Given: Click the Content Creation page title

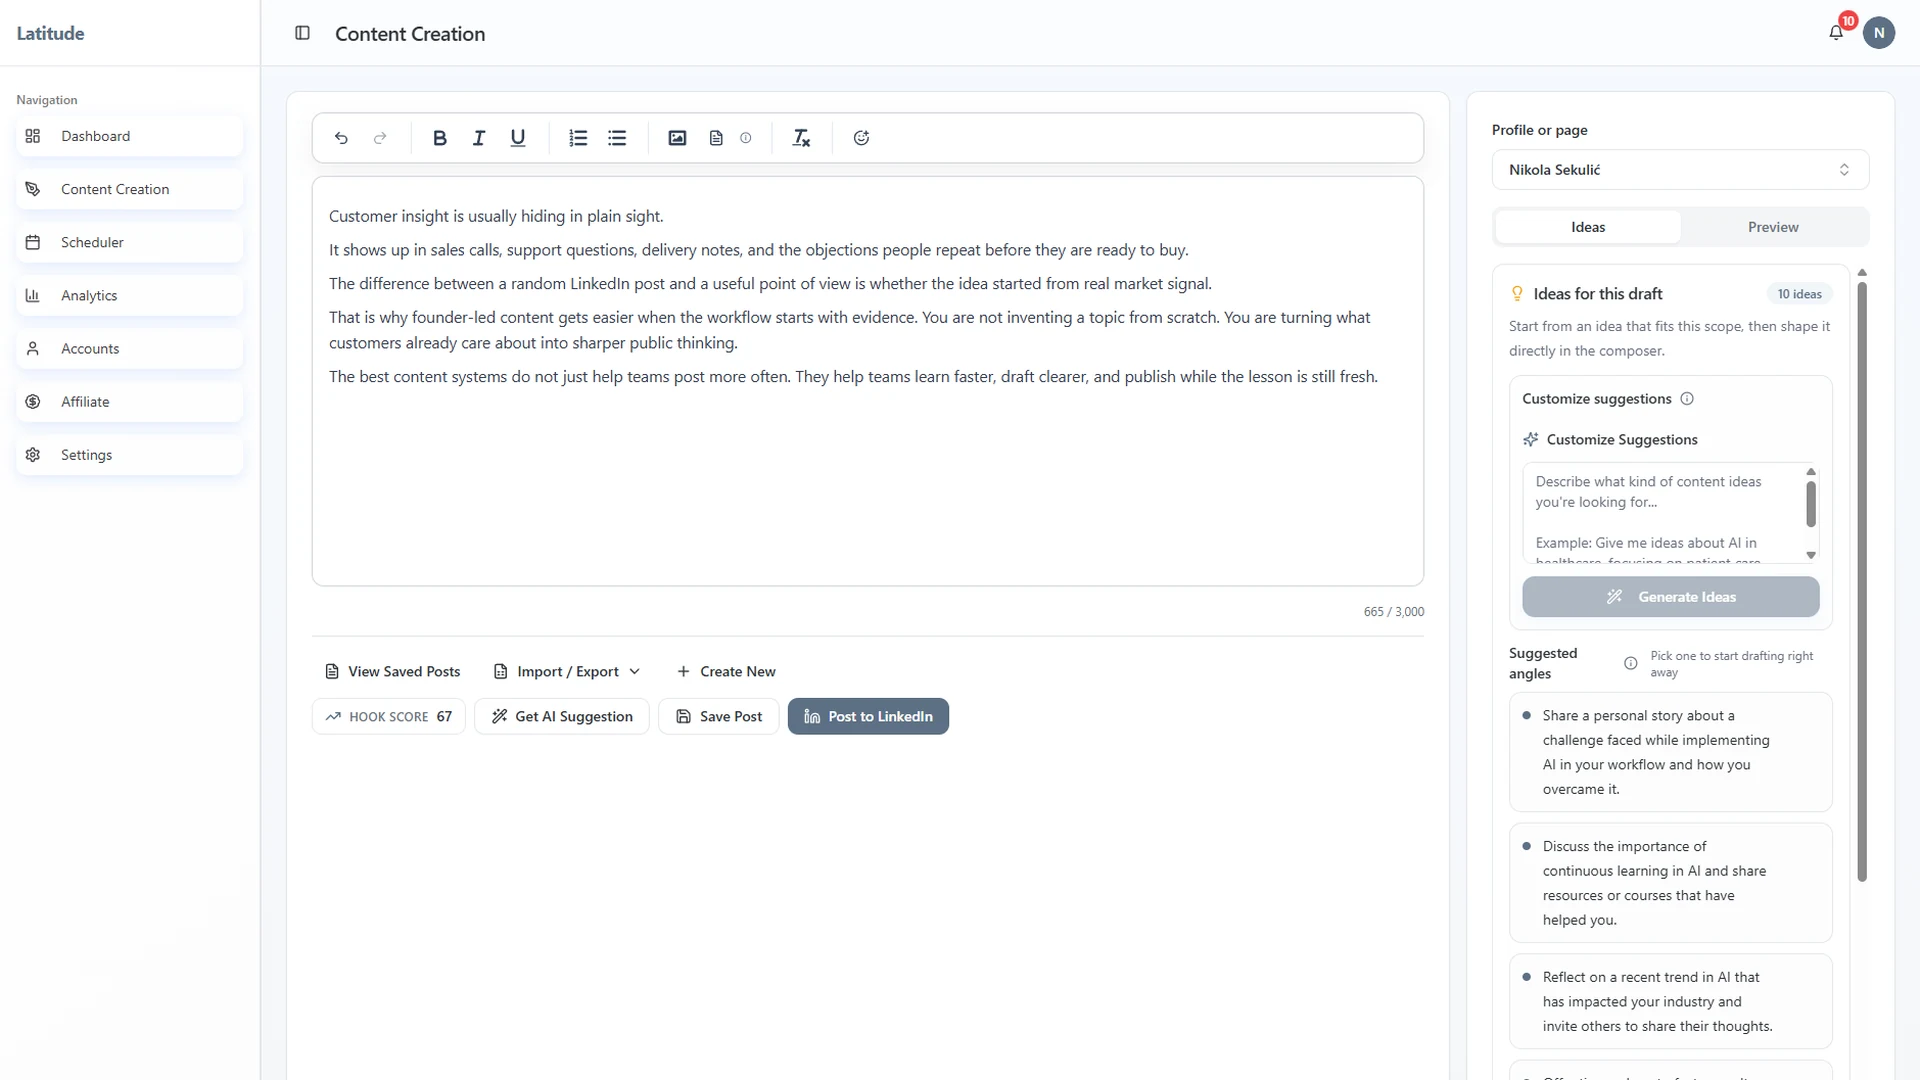Looking at the screenshot, I should pos(410,34).
